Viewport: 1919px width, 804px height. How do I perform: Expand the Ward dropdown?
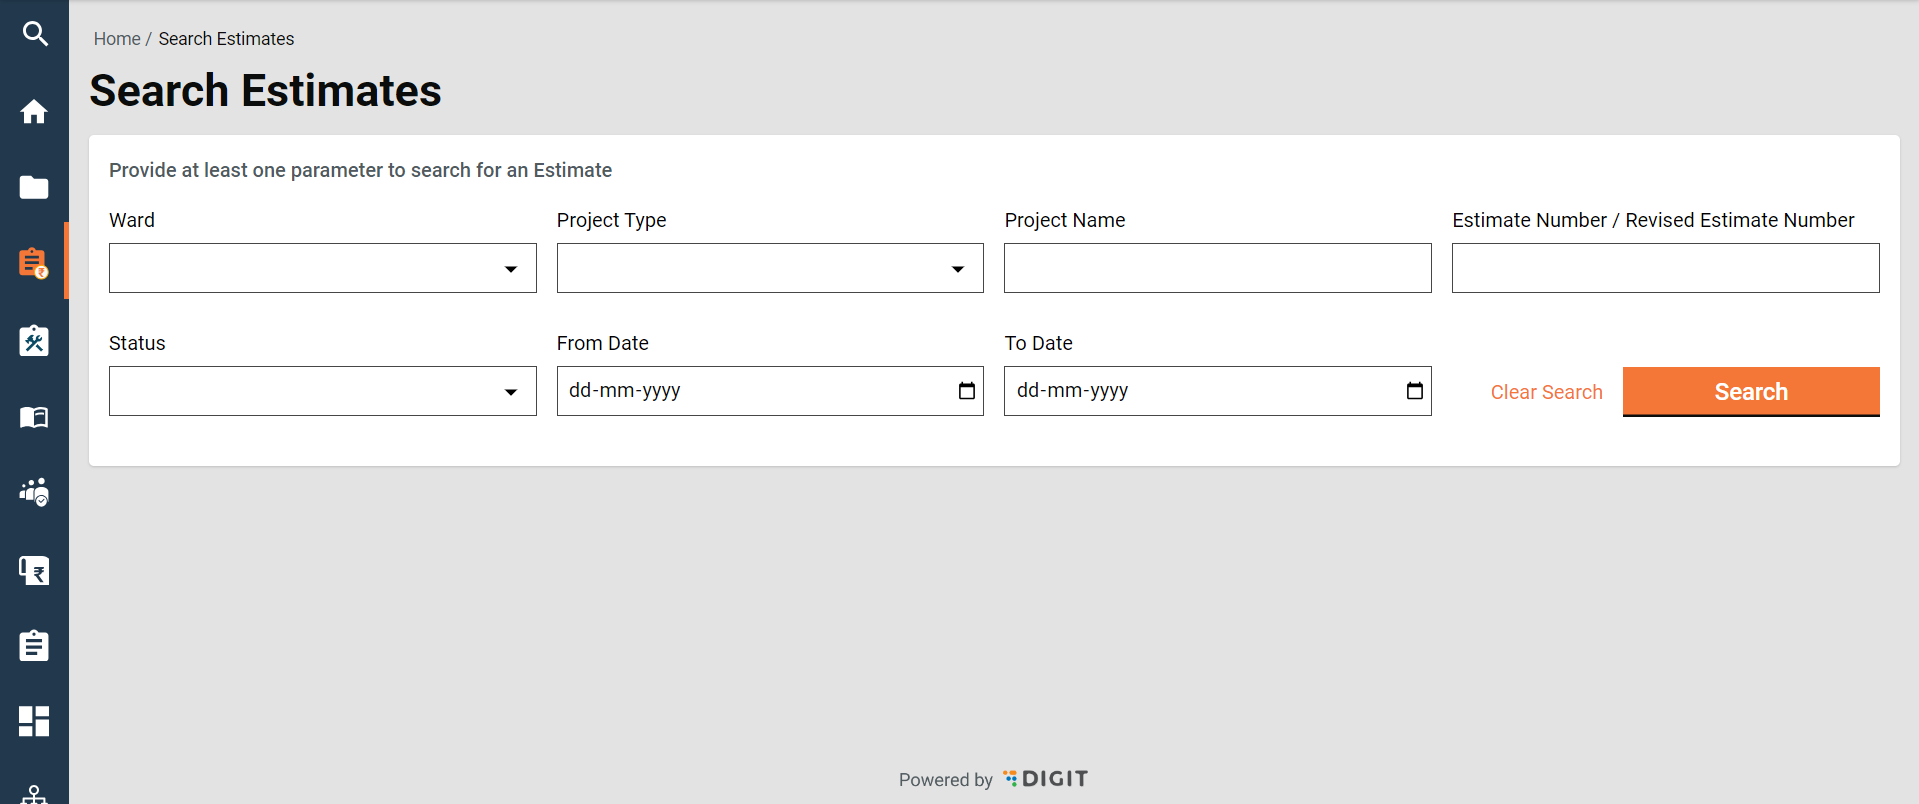coord(322,268)
